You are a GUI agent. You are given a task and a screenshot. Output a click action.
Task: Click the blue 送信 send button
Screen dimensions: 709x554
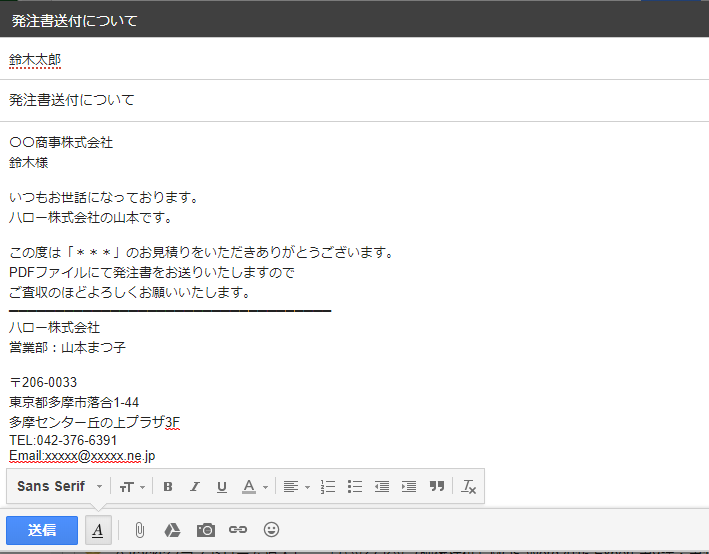tap(41, 530)
